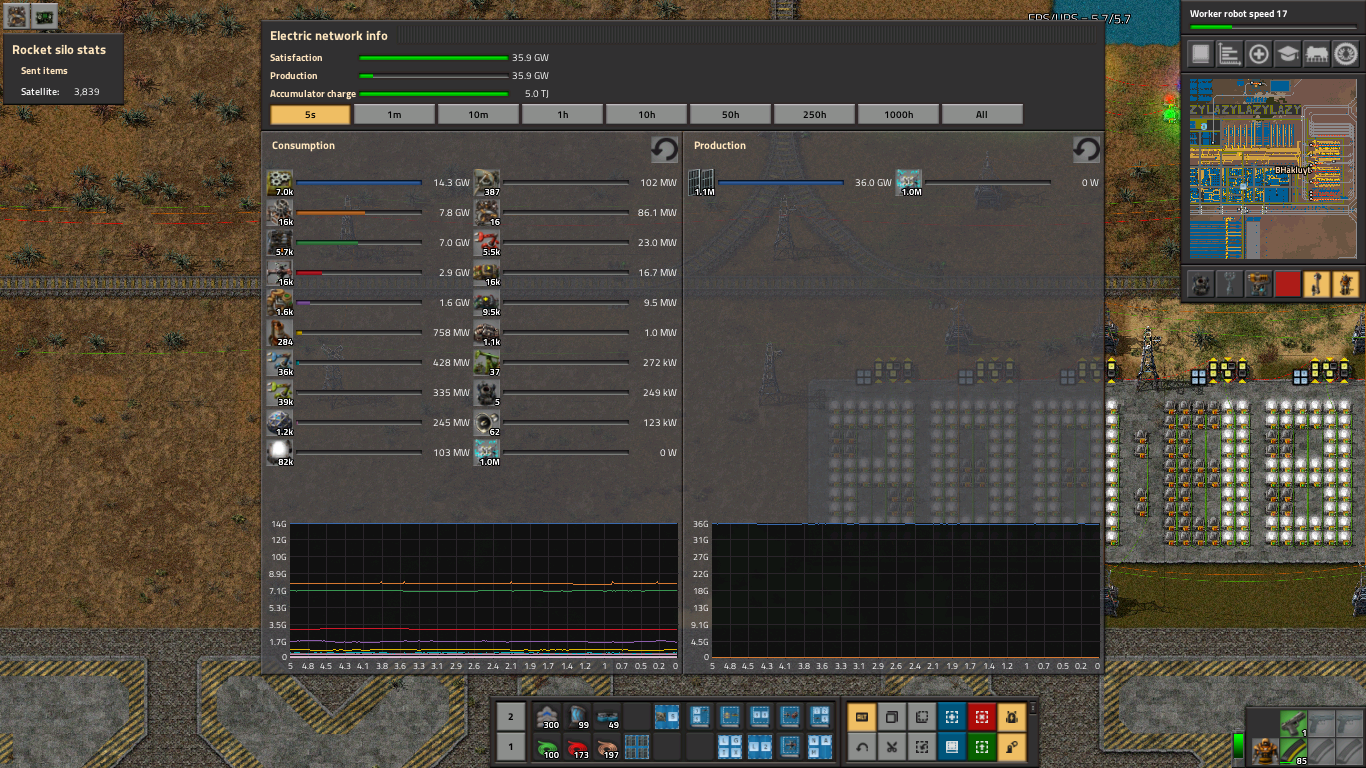Viewport: 1366px width, 768px height.
Task: Toggle Alt-mode shortcut button
Action: pyautogui.click(x=861, y=716)
